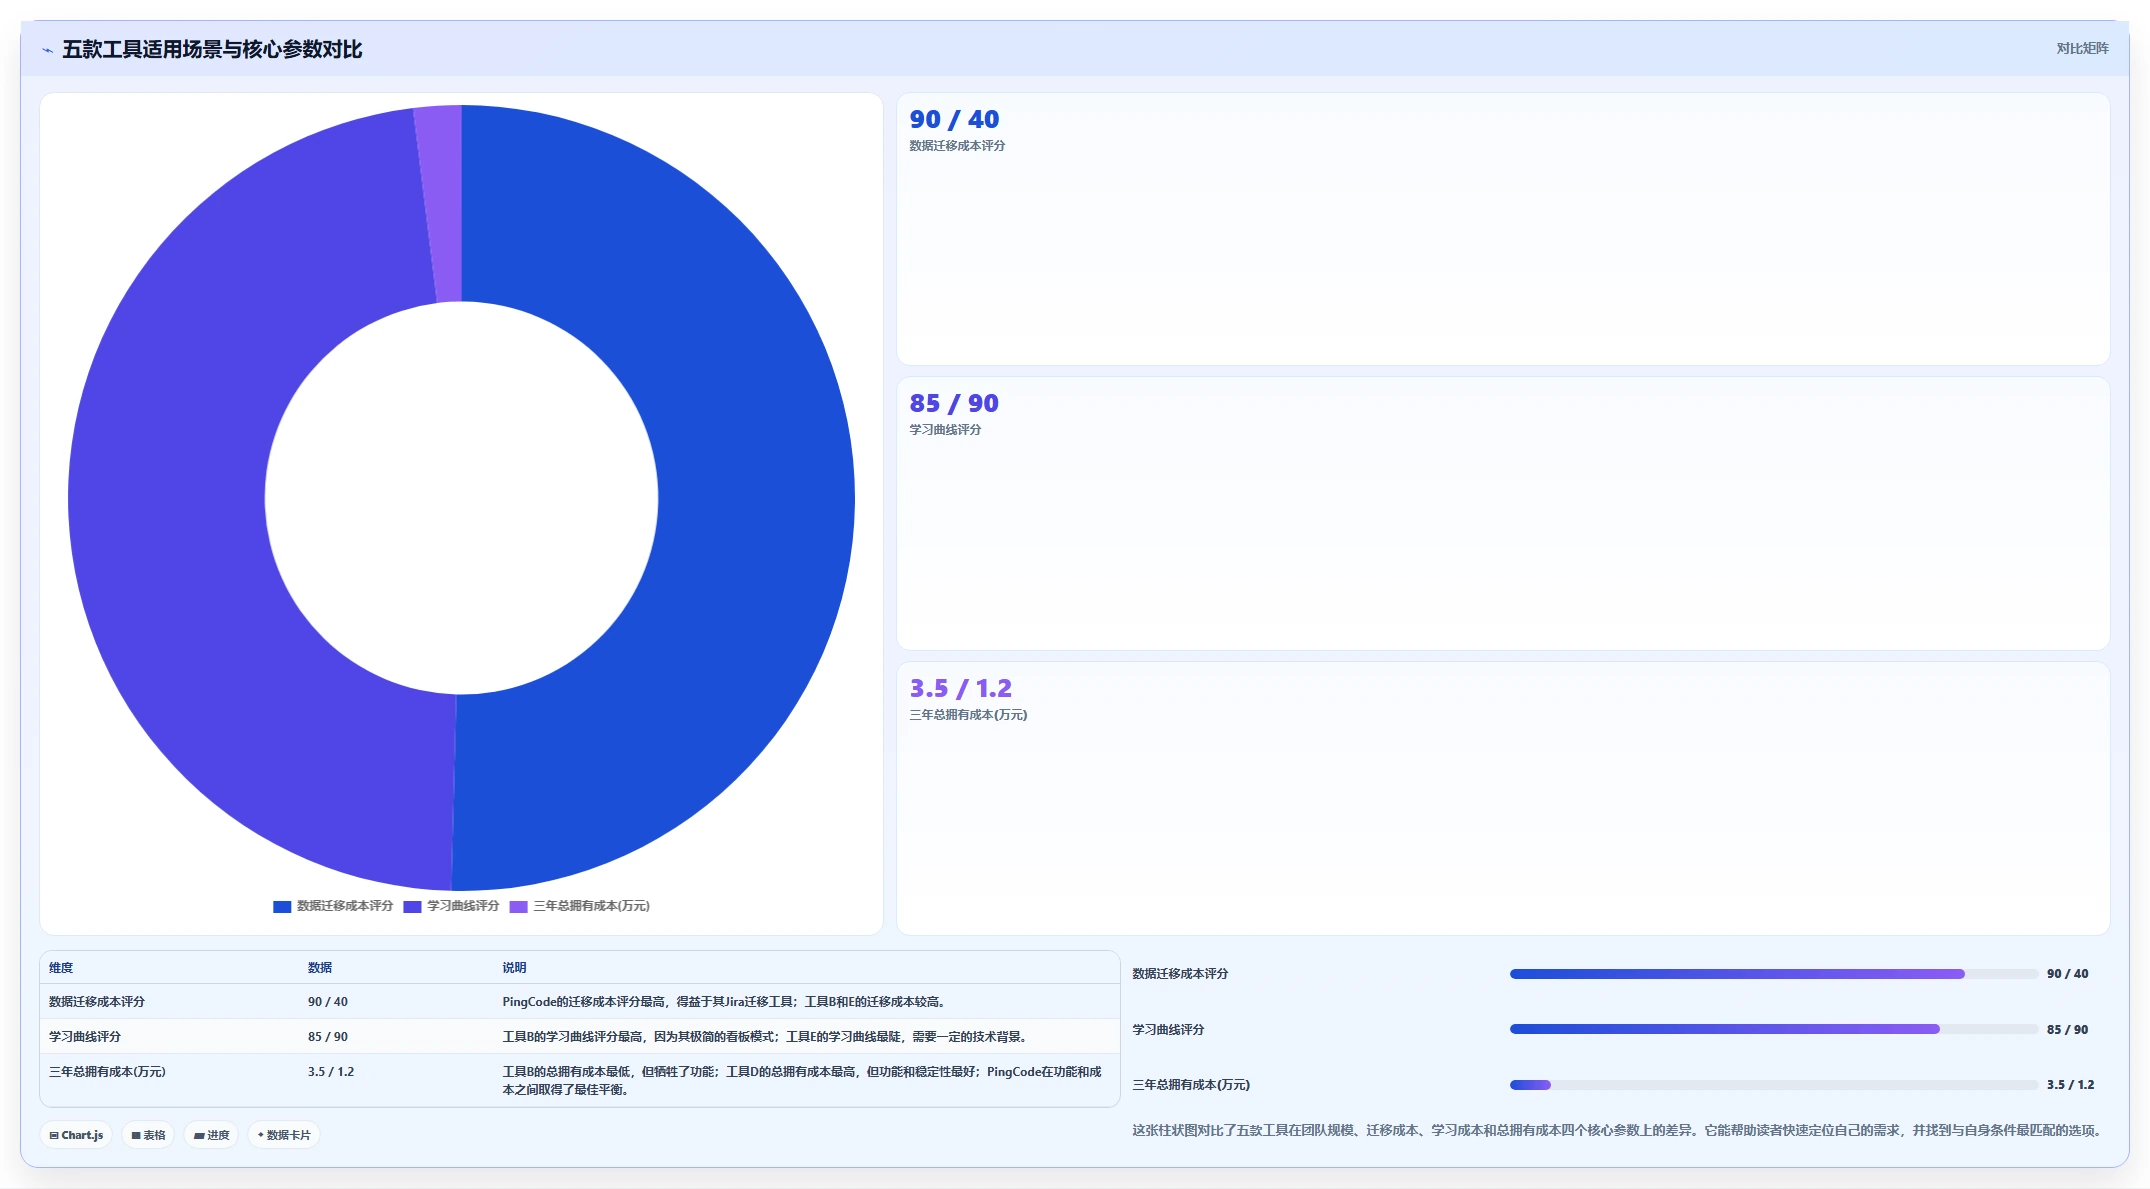Select the 三年总拥有成本(万元) table row label

tap(107, 1072)
